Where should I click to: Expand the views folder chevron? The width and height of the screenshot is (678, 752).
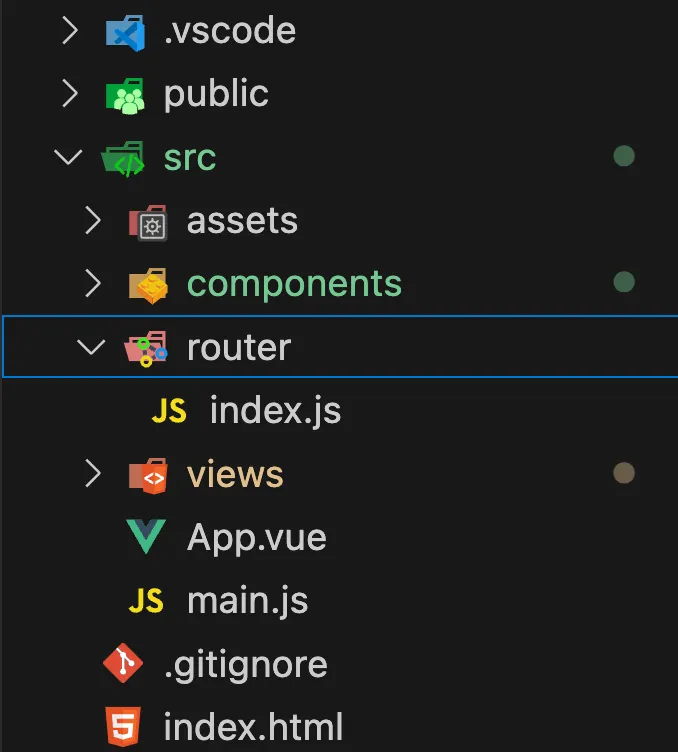point(93,474)
